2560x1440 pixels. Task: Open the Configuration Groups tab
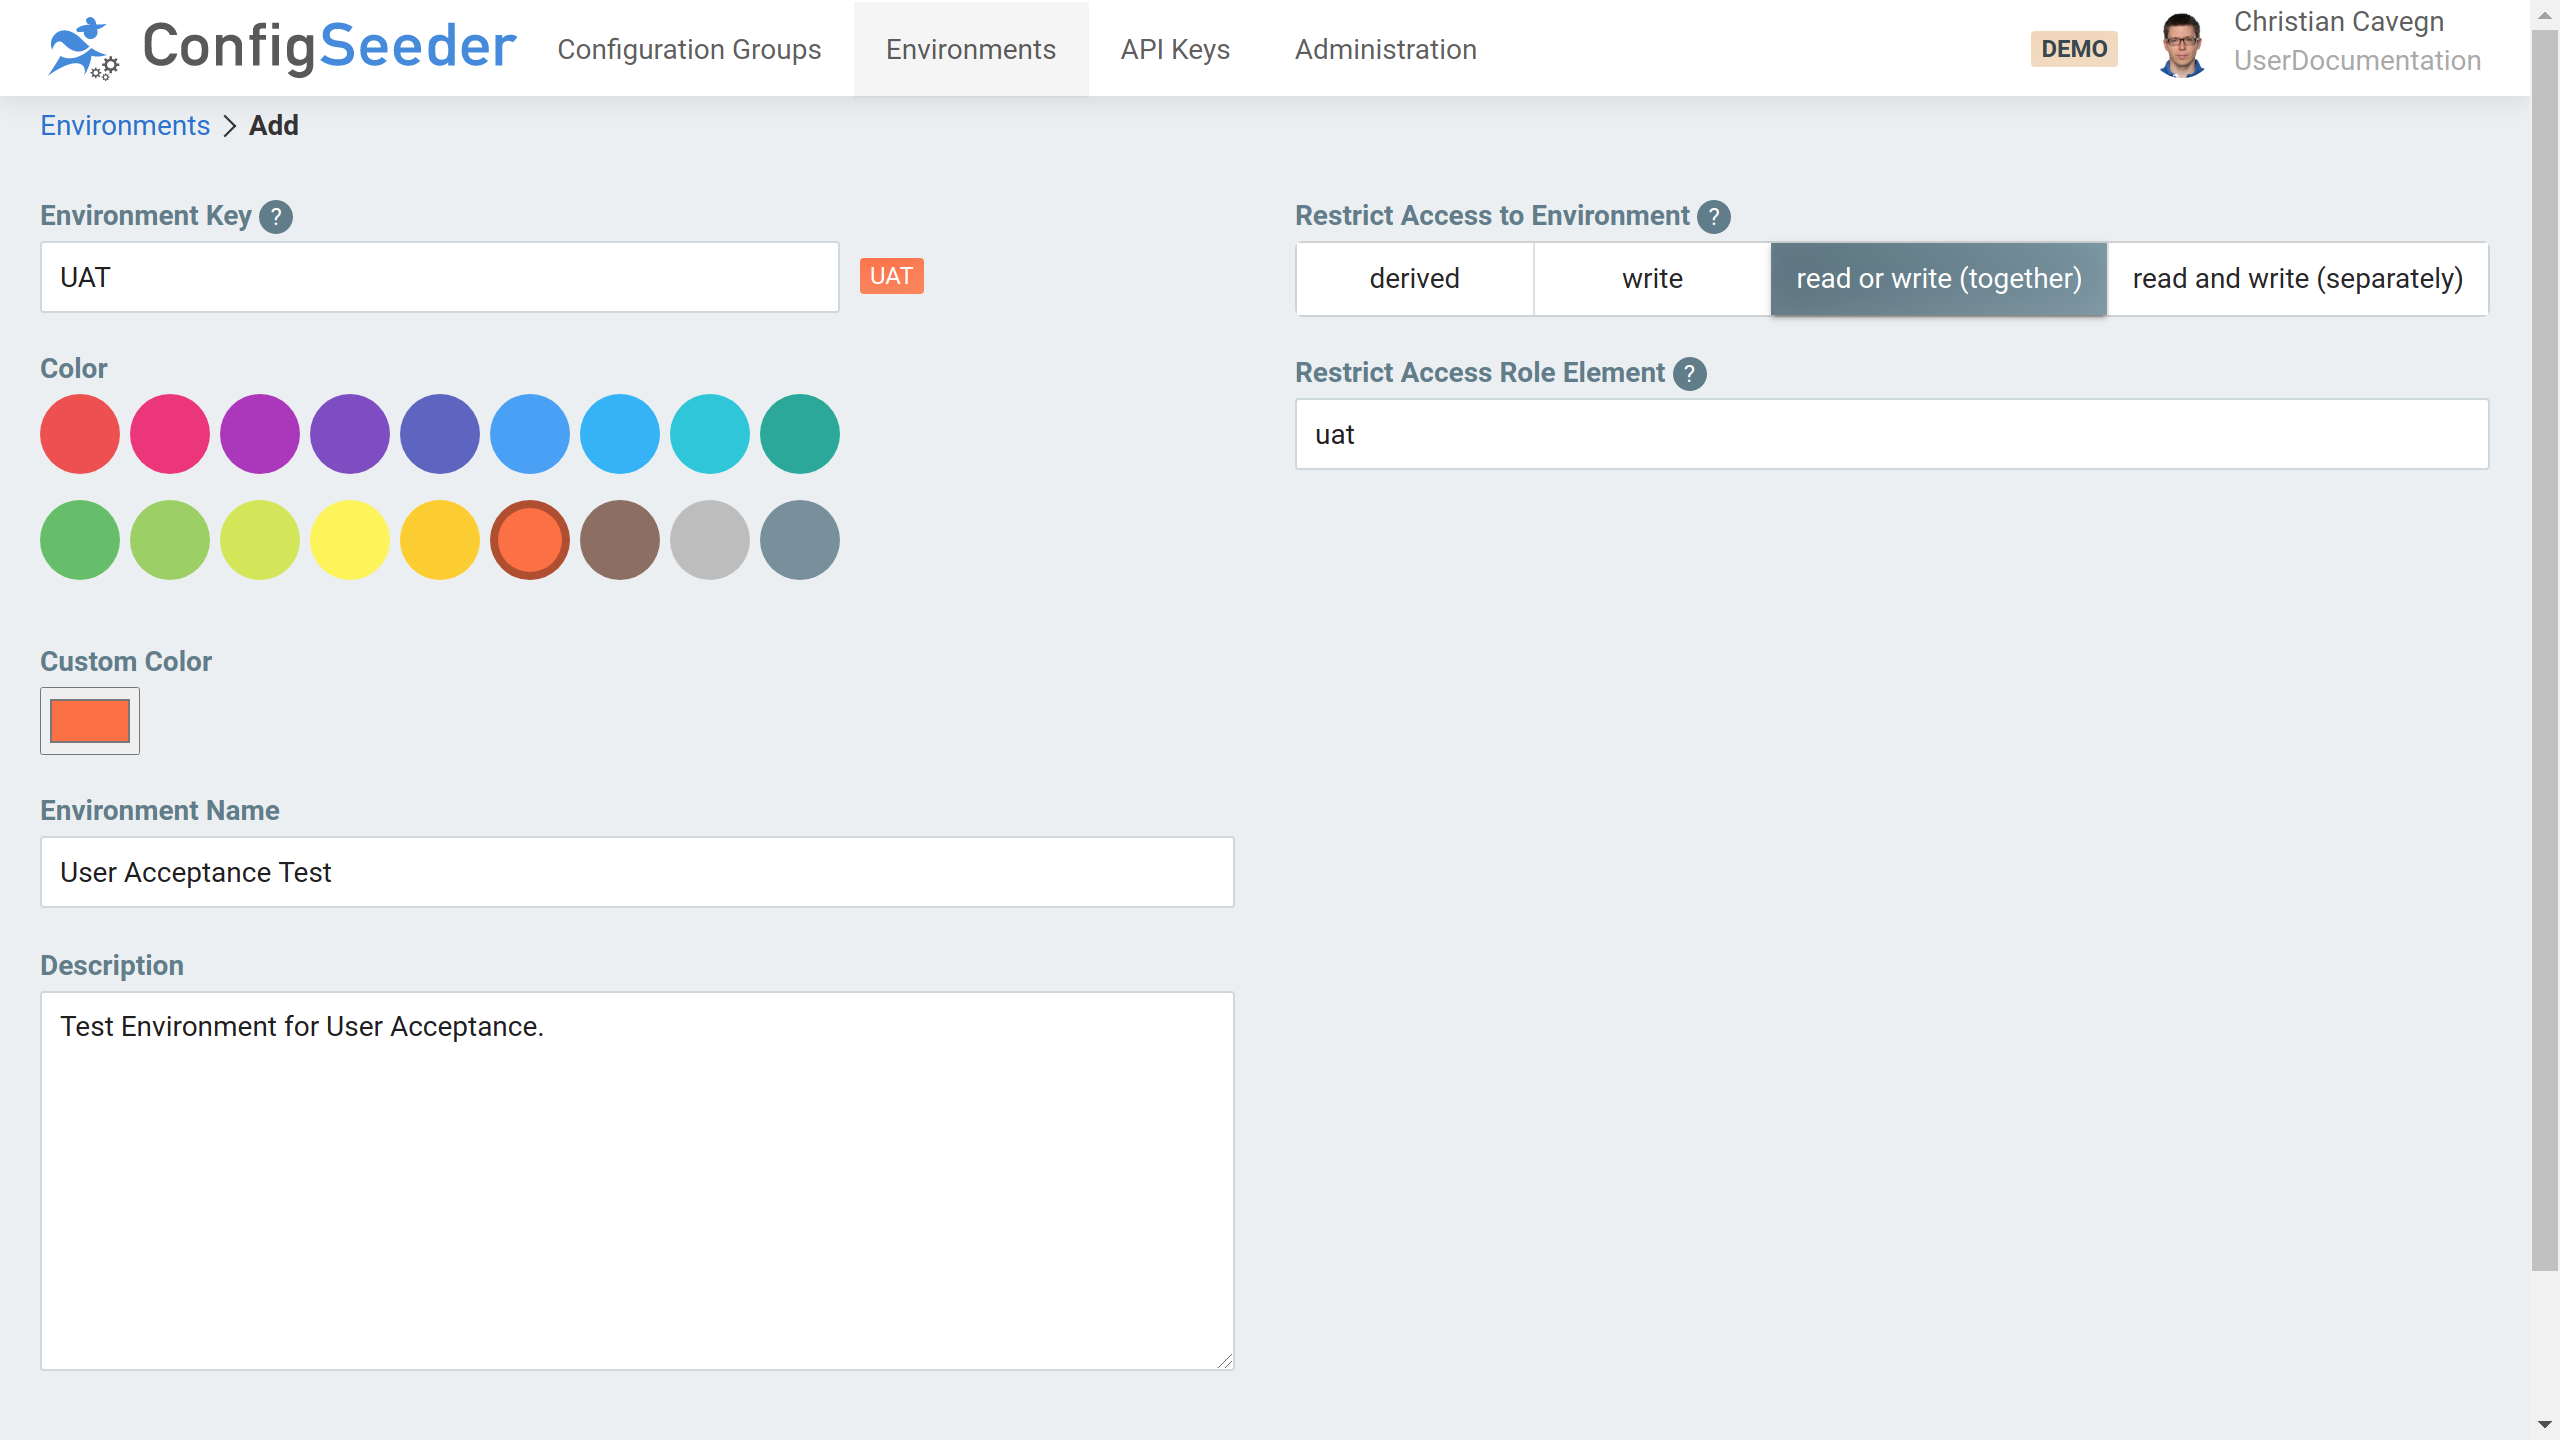(x=689, y=49)
